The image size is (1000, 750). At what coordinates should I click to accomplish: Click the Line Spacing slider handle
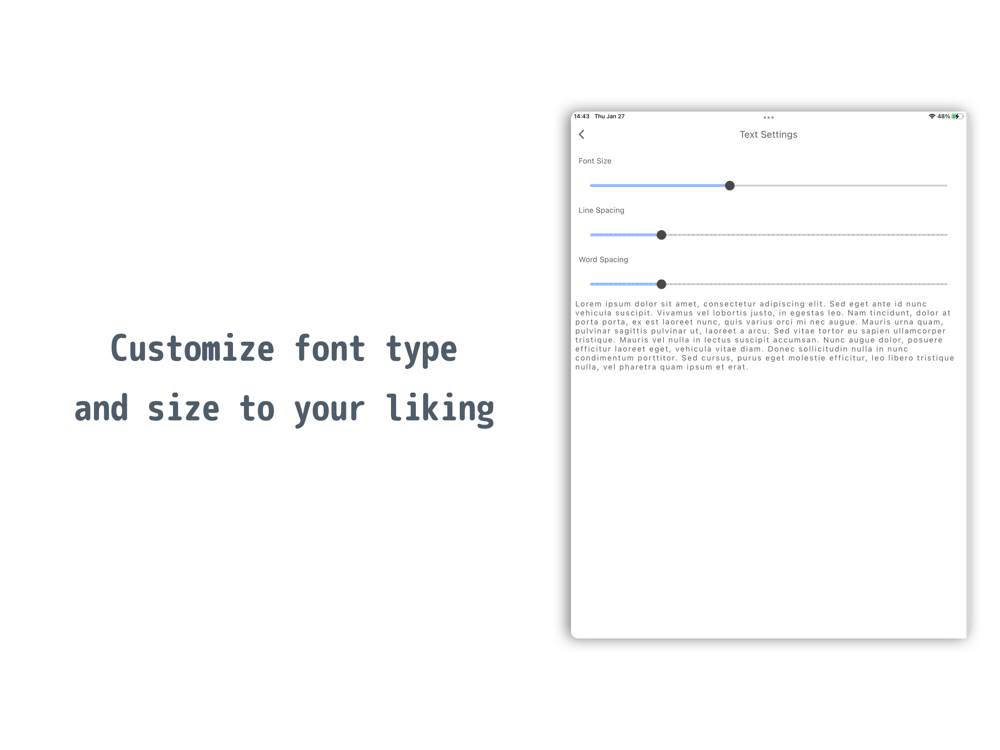(661, 235)
